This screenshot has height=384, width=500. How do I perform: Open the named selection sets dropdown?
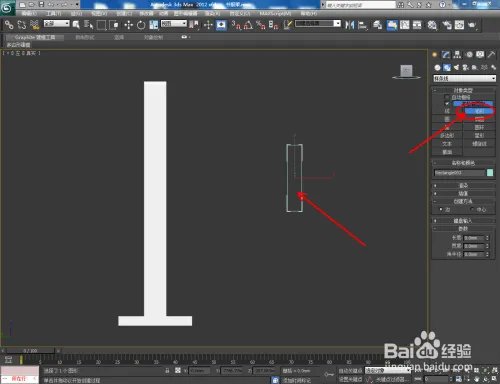coord(318,23)
